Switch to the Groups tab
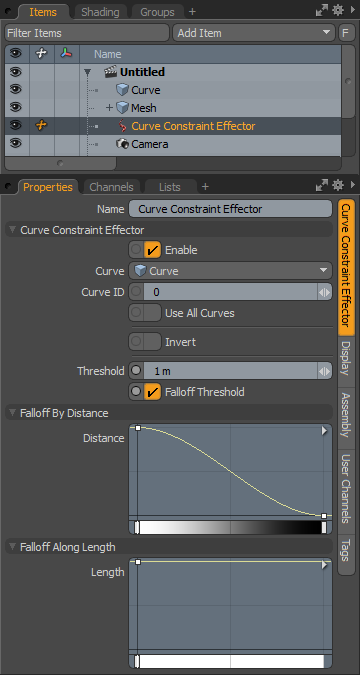The height and width of the screenshot is (675, 360). 157,12
